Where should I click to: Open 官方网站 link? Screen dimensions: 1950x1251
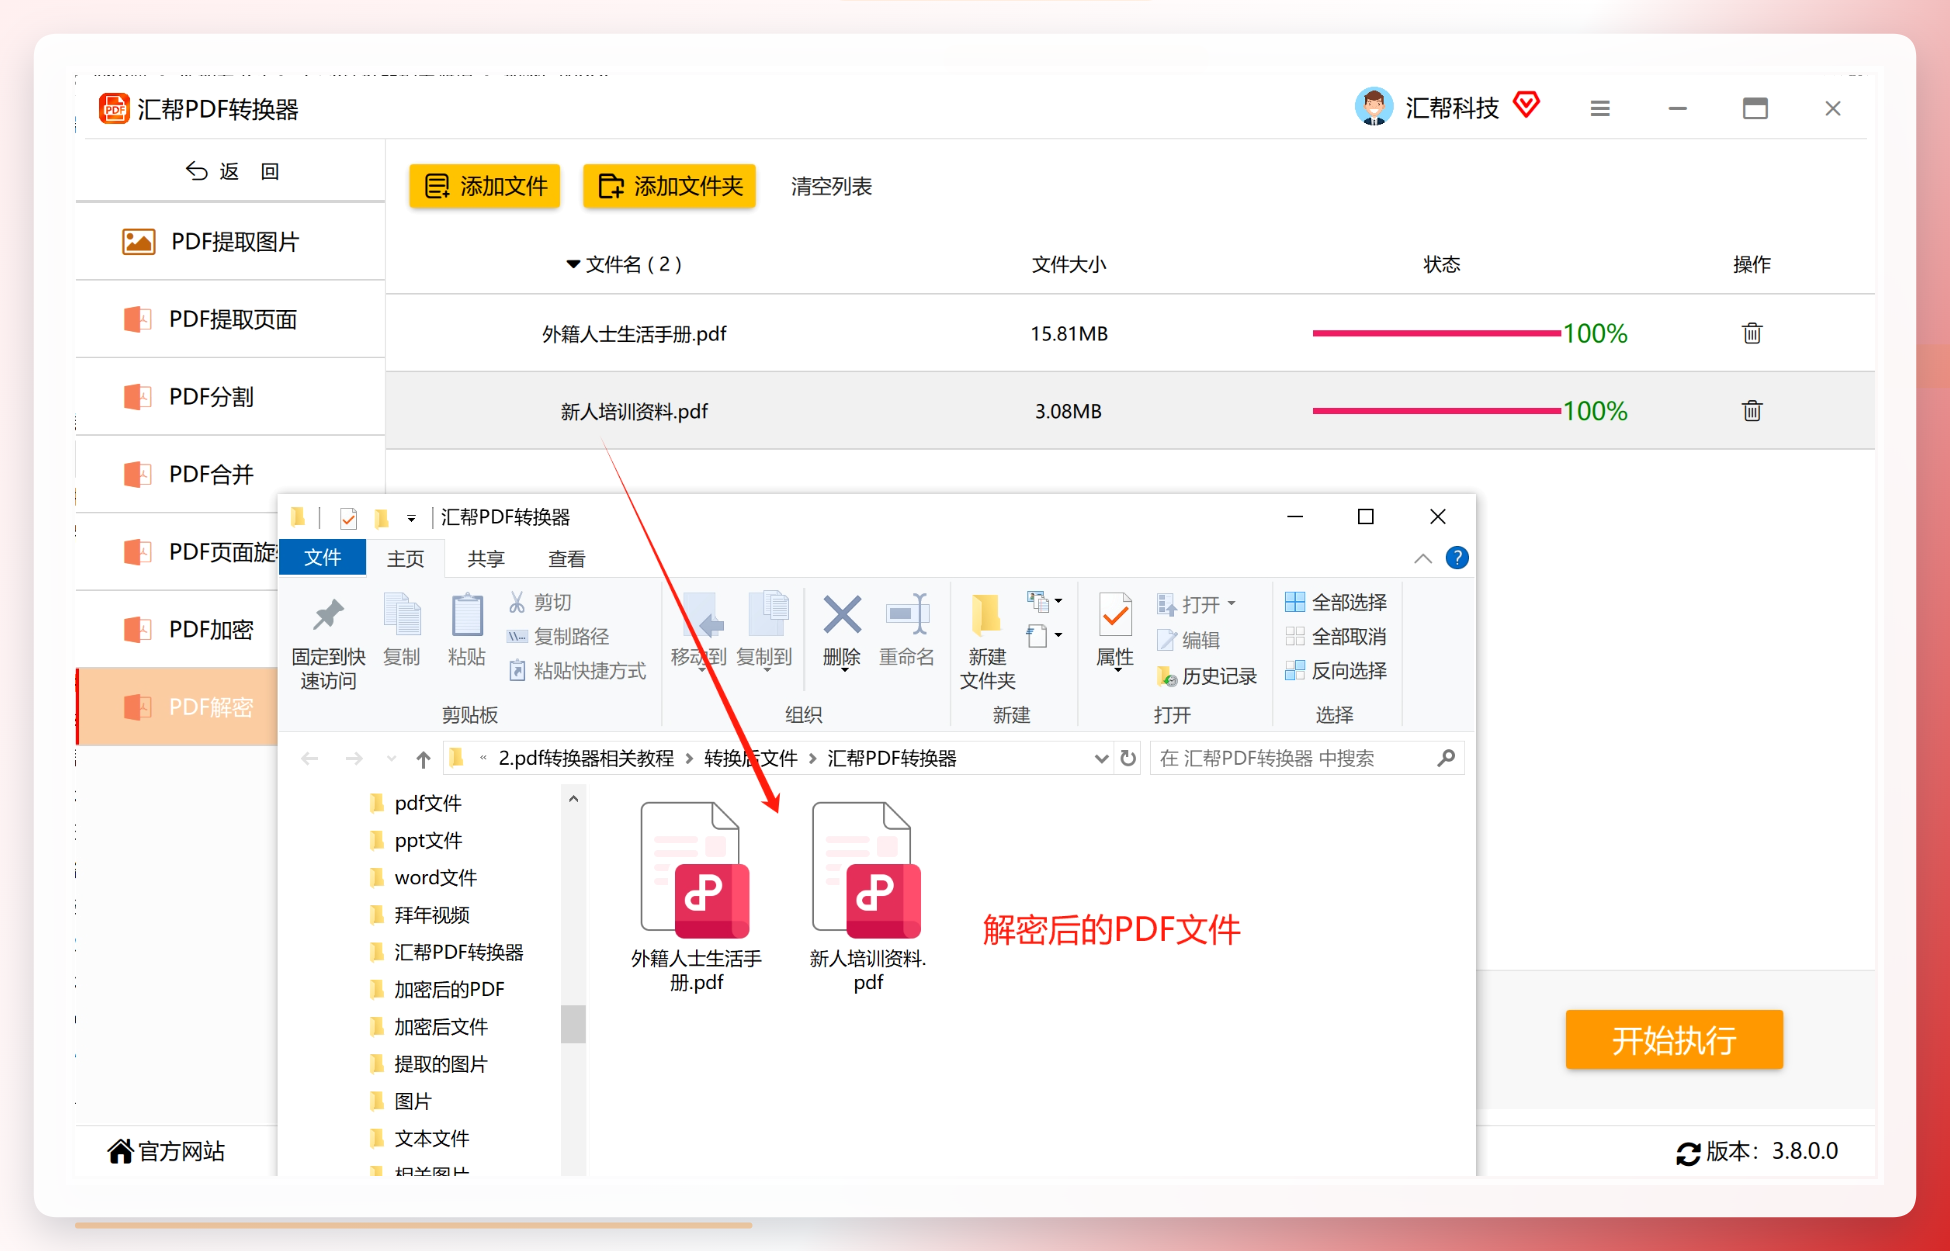click(x=167, y=1151)
